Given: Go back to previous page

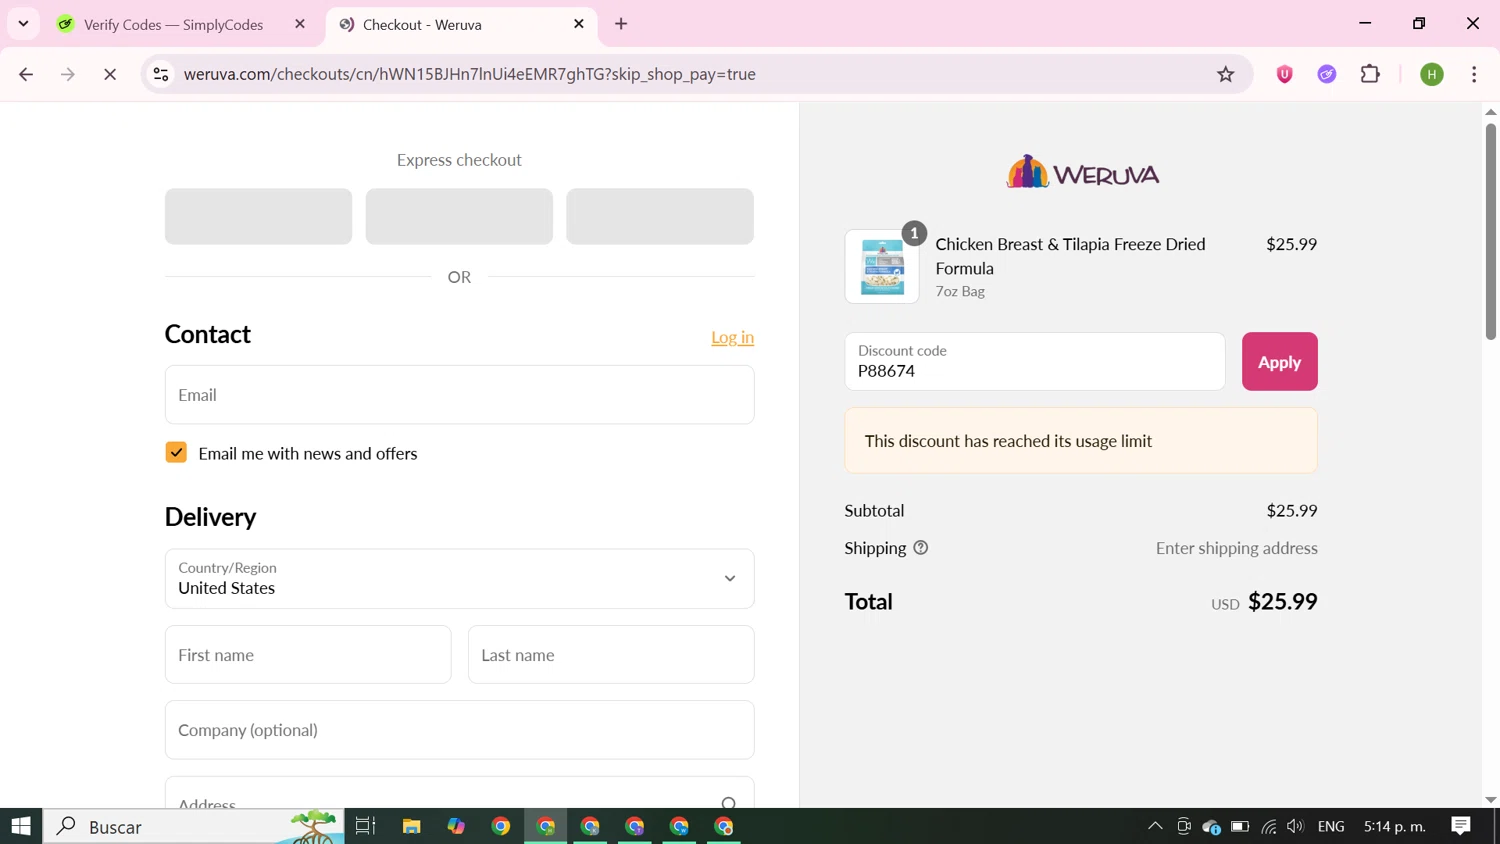Looking at the screenshot, I should (26, 74).
